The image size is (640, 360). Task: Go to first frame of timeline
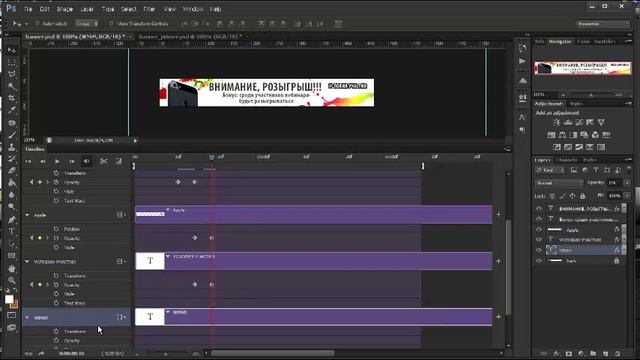28,161
